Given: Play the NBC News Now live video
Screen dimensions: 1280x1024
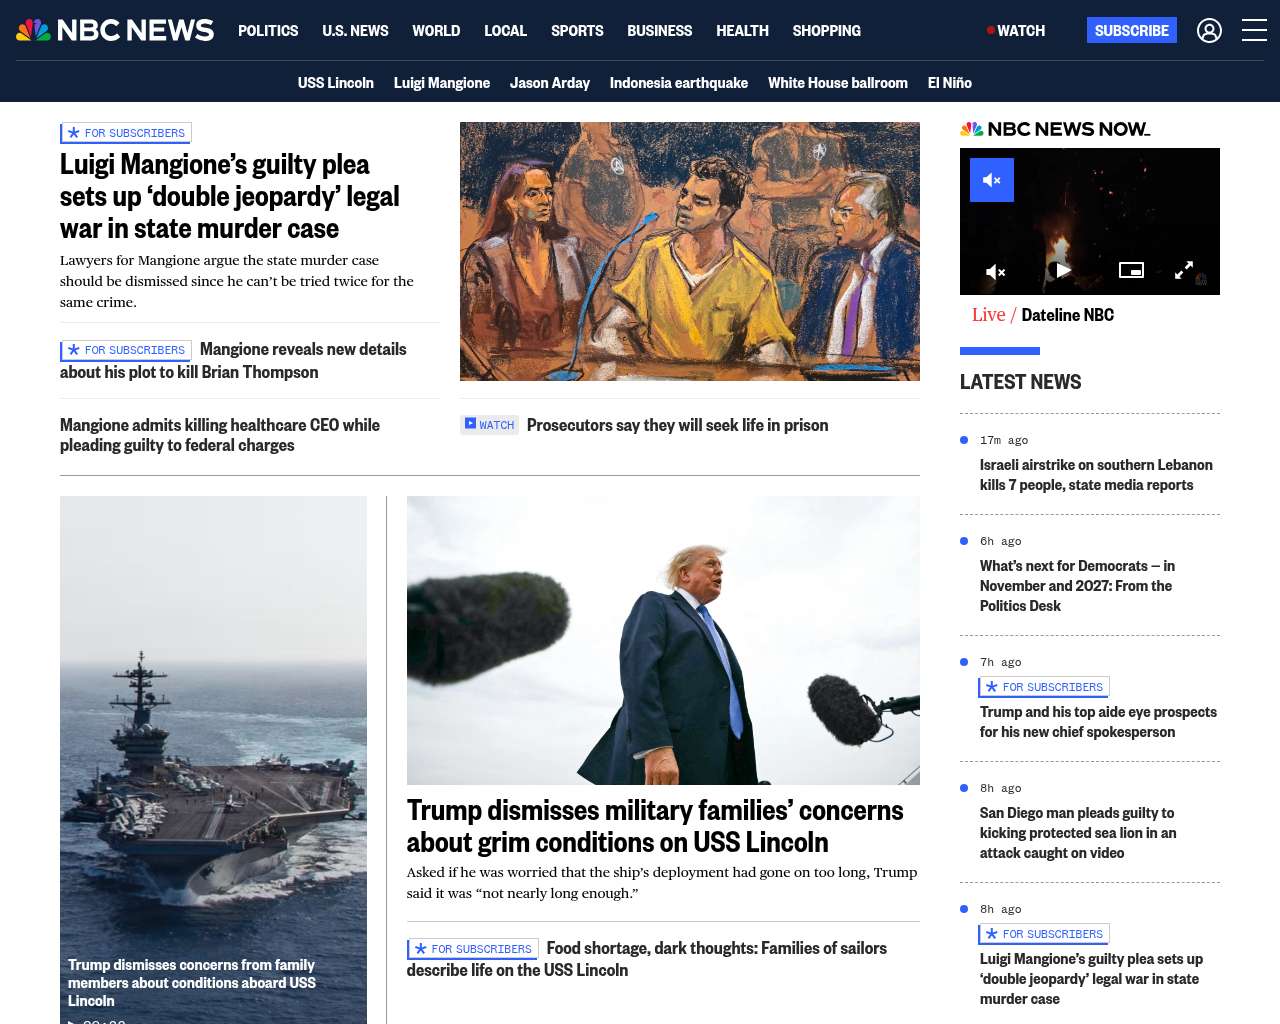Looking at the screenshot, I should [1063, 270].
